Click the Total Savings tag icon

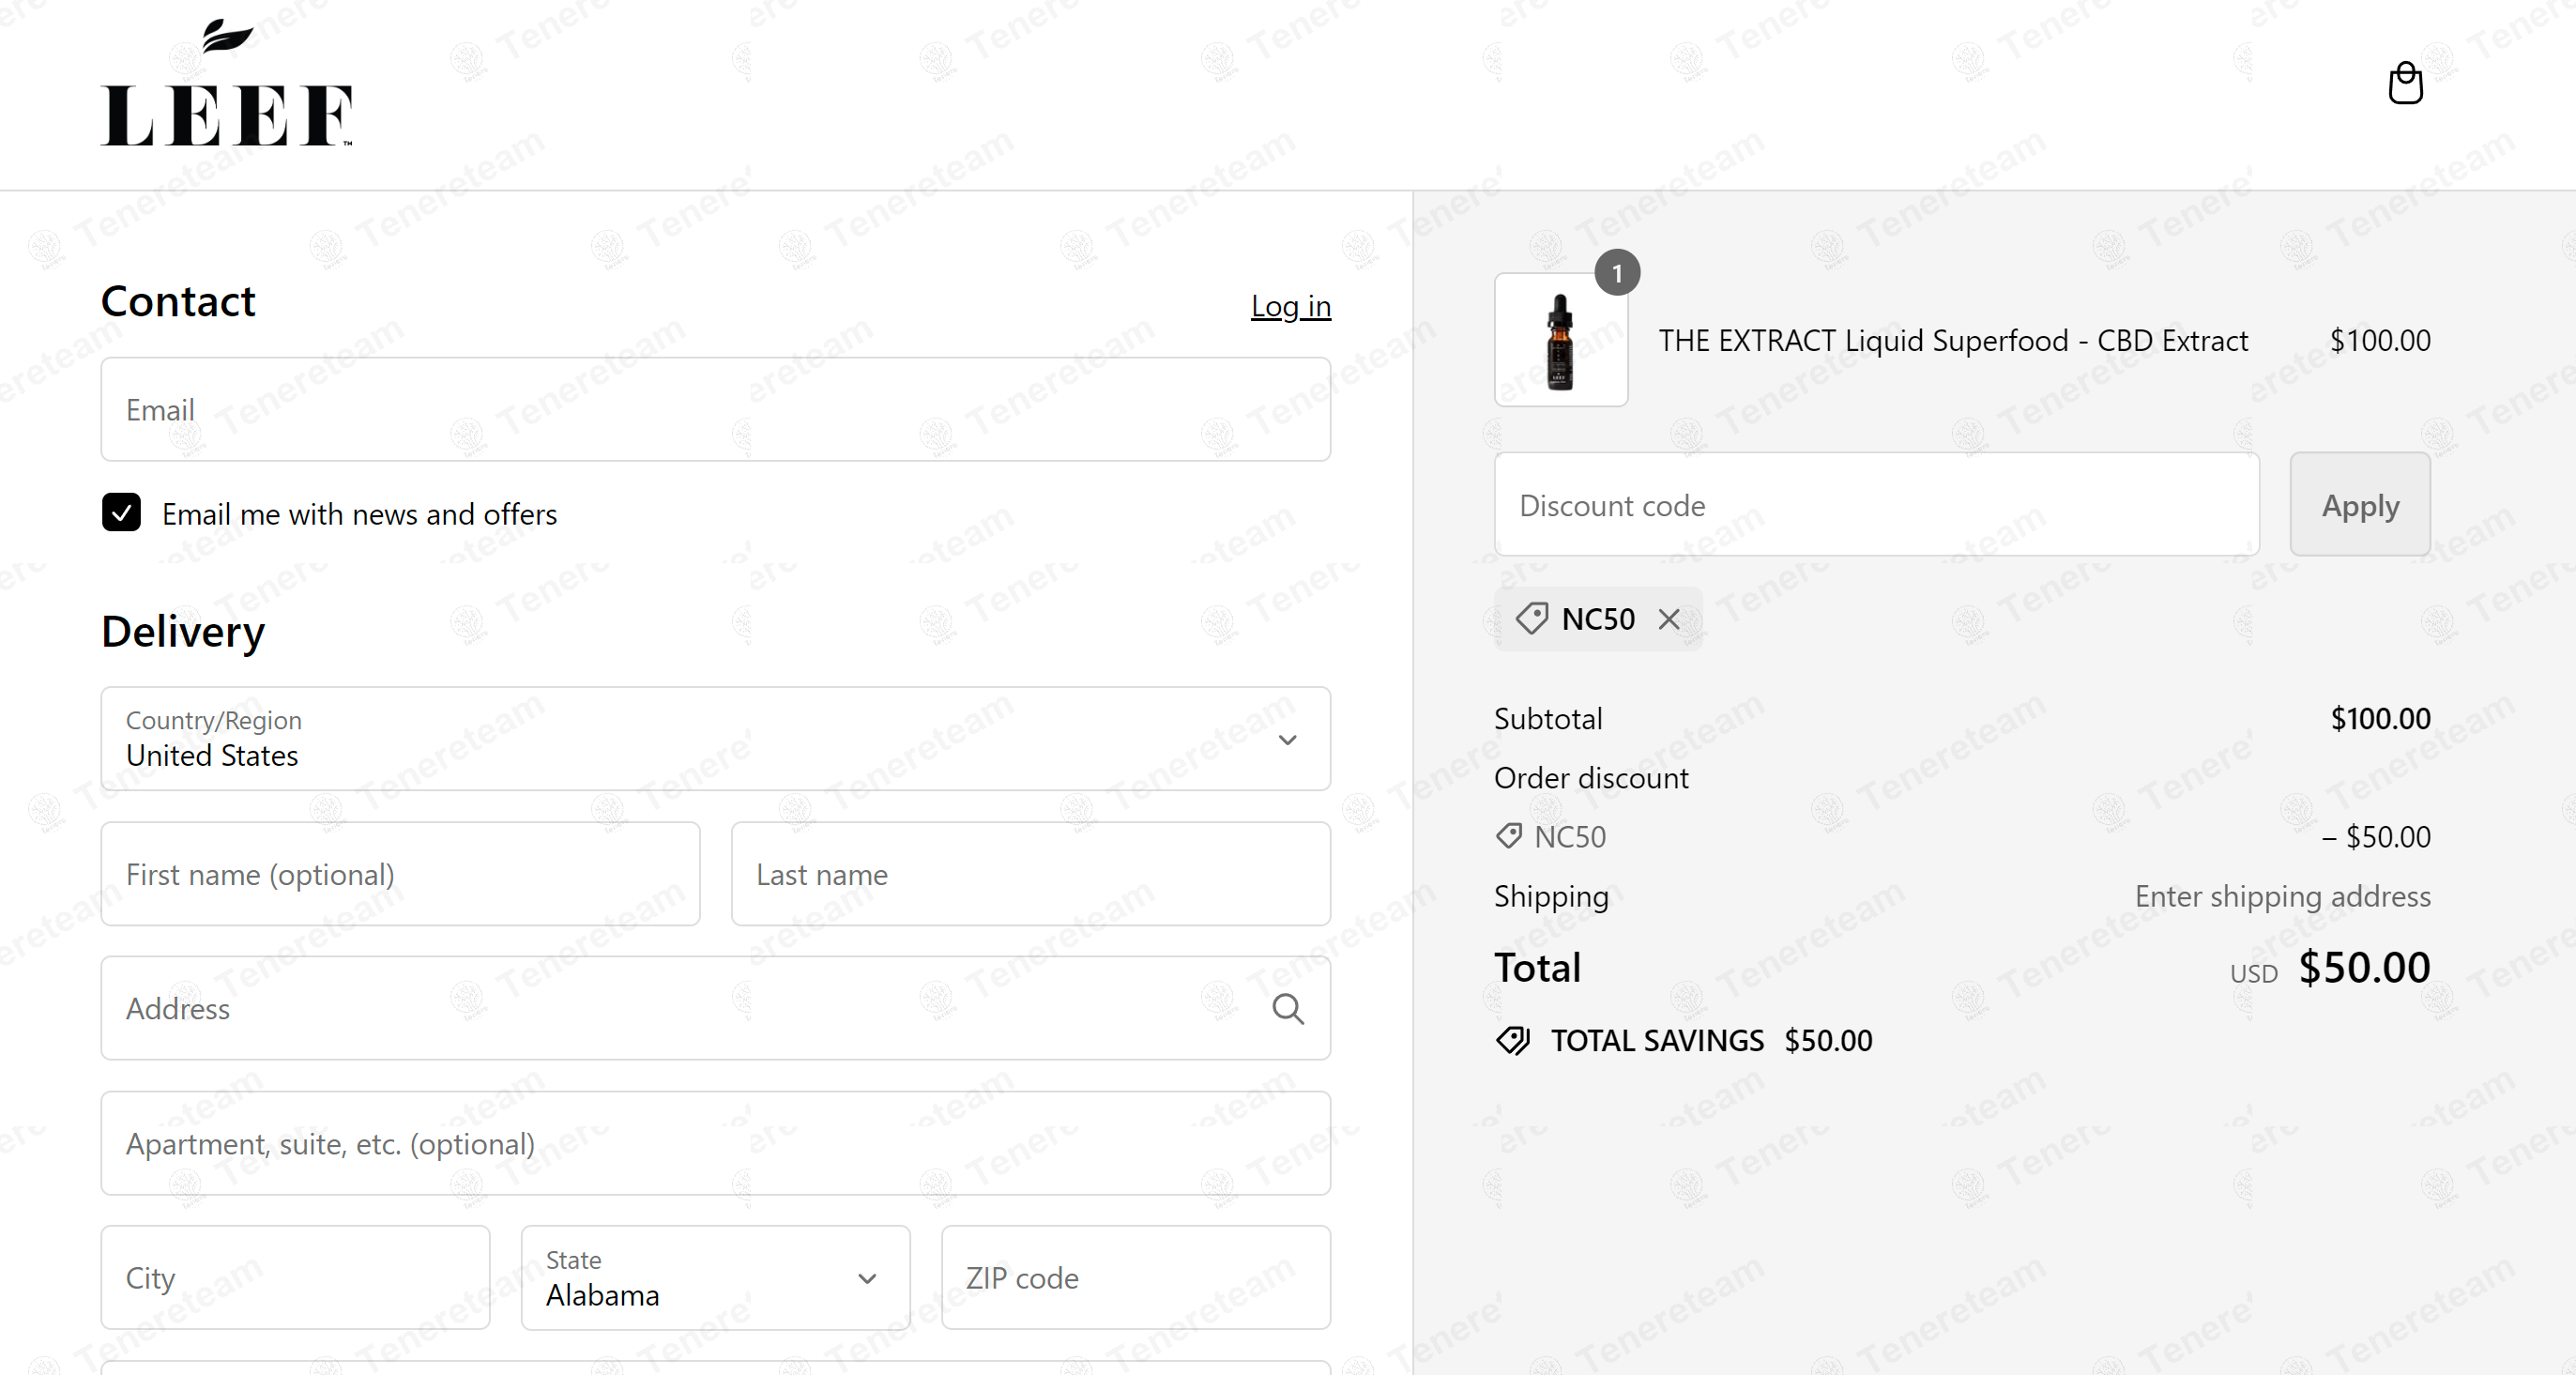(1513, 1041)
